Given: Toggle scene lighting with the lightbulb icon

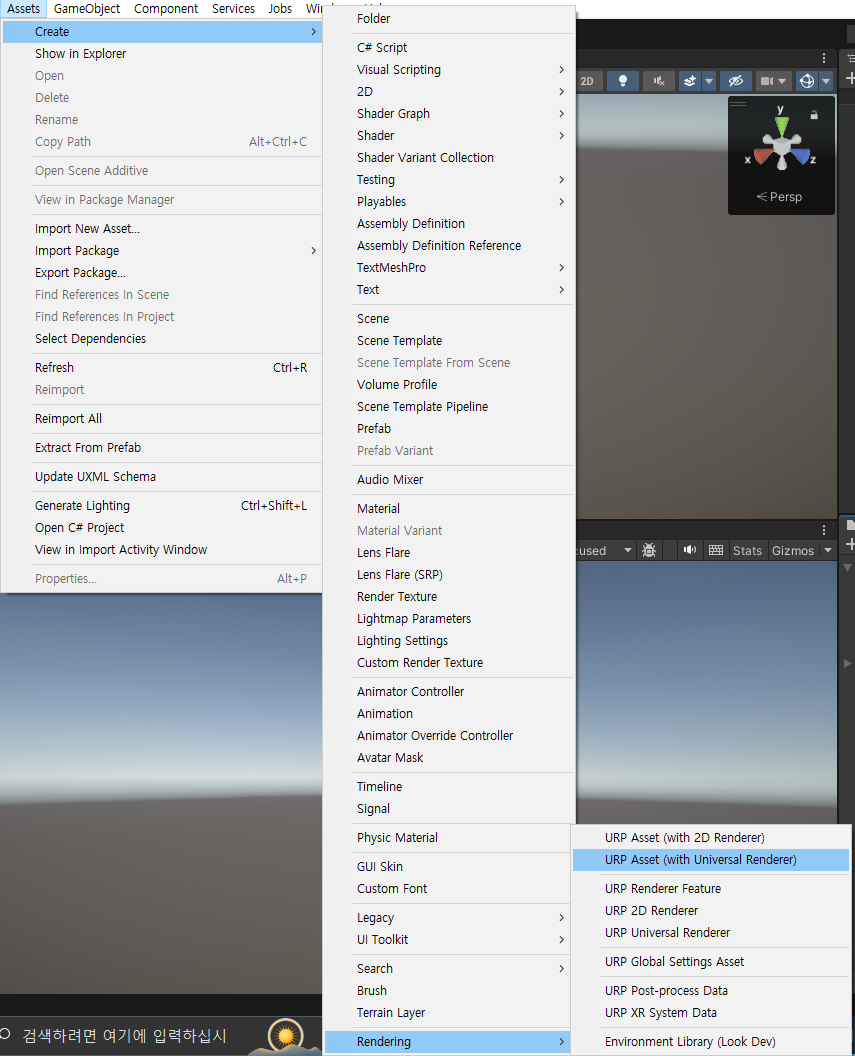Looking at the screenshot, I should coord(623,81).
